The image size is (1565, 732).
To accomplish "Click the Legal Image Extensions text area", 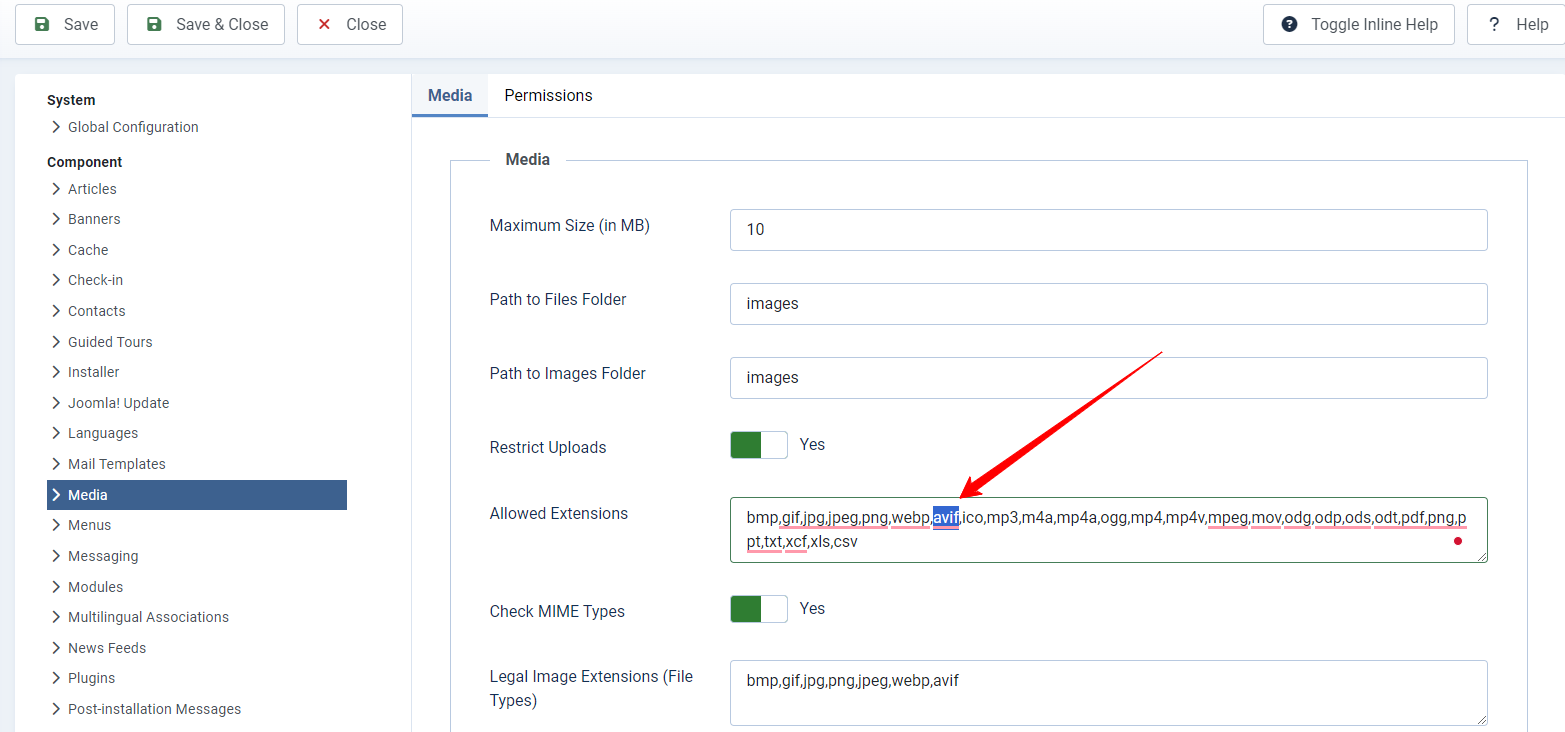I will coord(1108,692).
